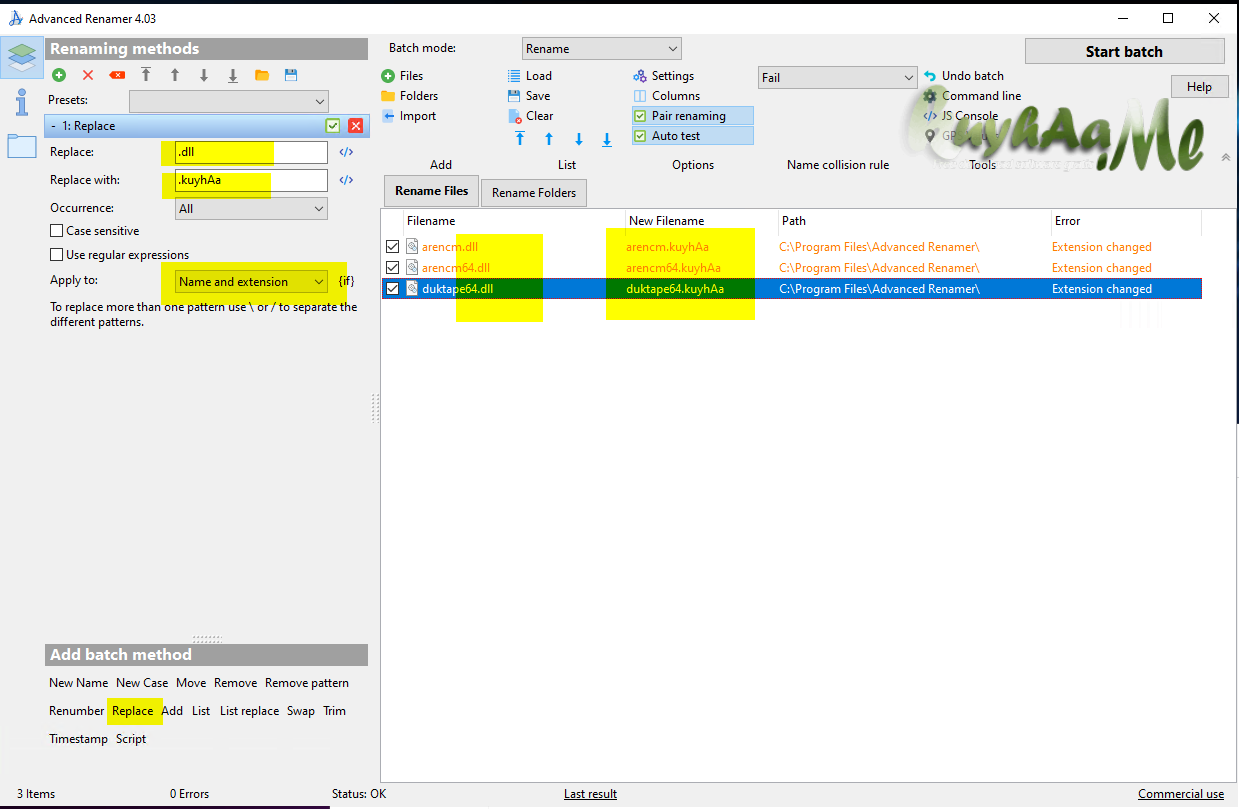Uncheck duktape64.dll file checkbox
This screenshot has width=1239, height=809.
(393, 289)
